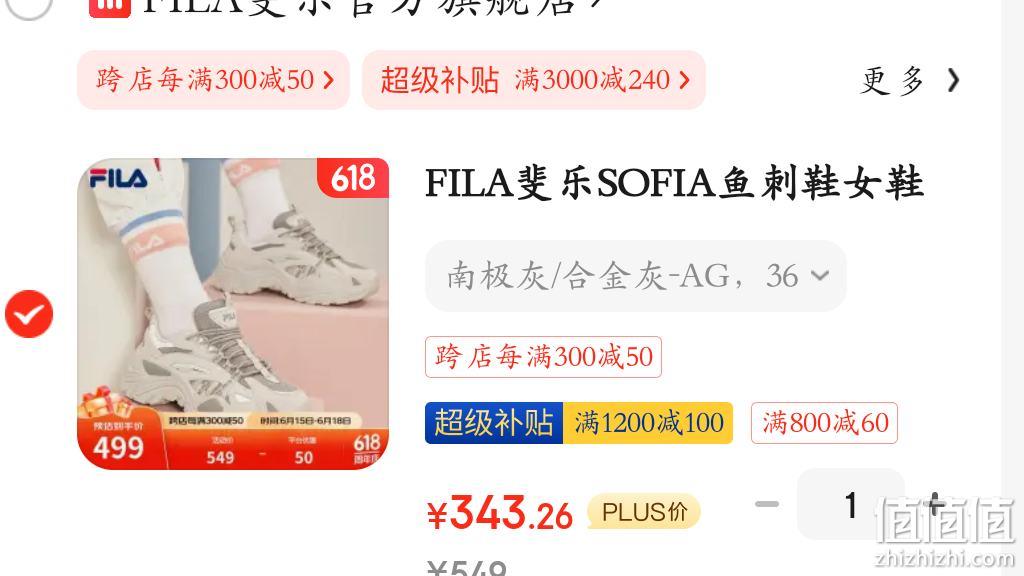The width and height of the screenshot is (1024, 576).
Task: Click the 满800减60 promo tag
Action: coord(824,423)
